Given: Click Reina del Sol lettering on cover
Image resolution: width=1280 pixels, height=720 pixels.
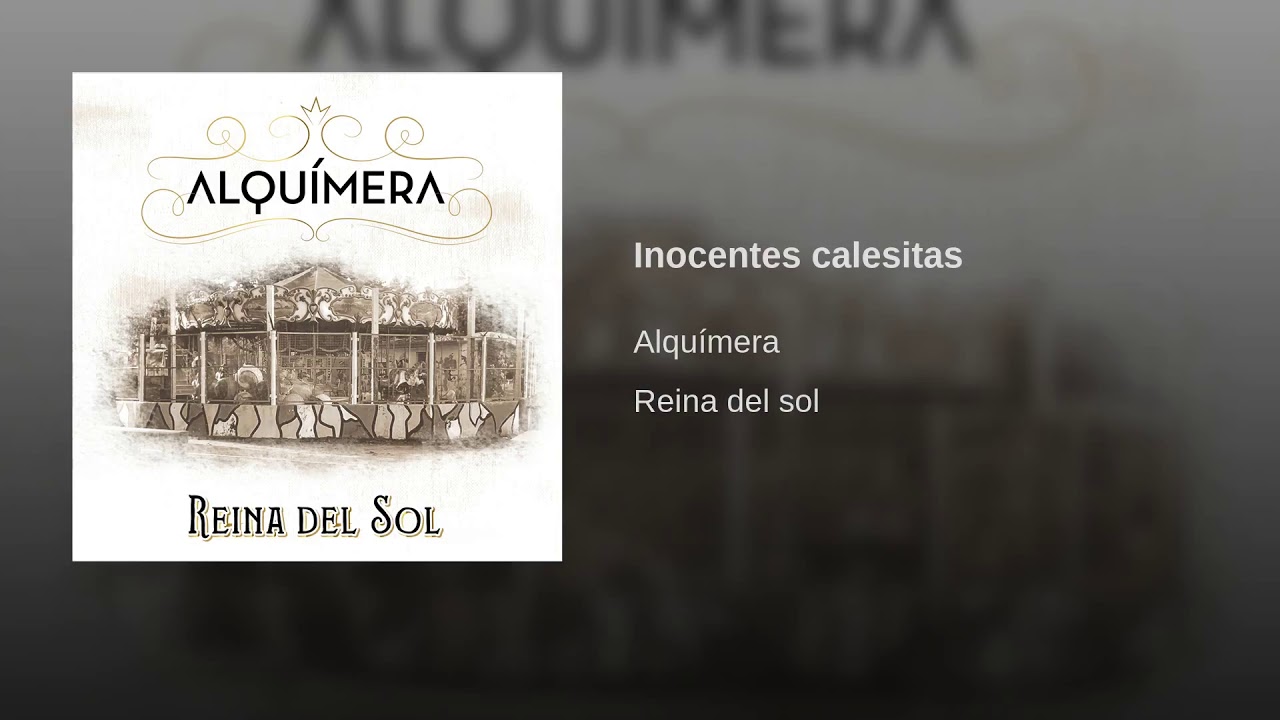Looking at the screenshot, I should coord(315,516).
